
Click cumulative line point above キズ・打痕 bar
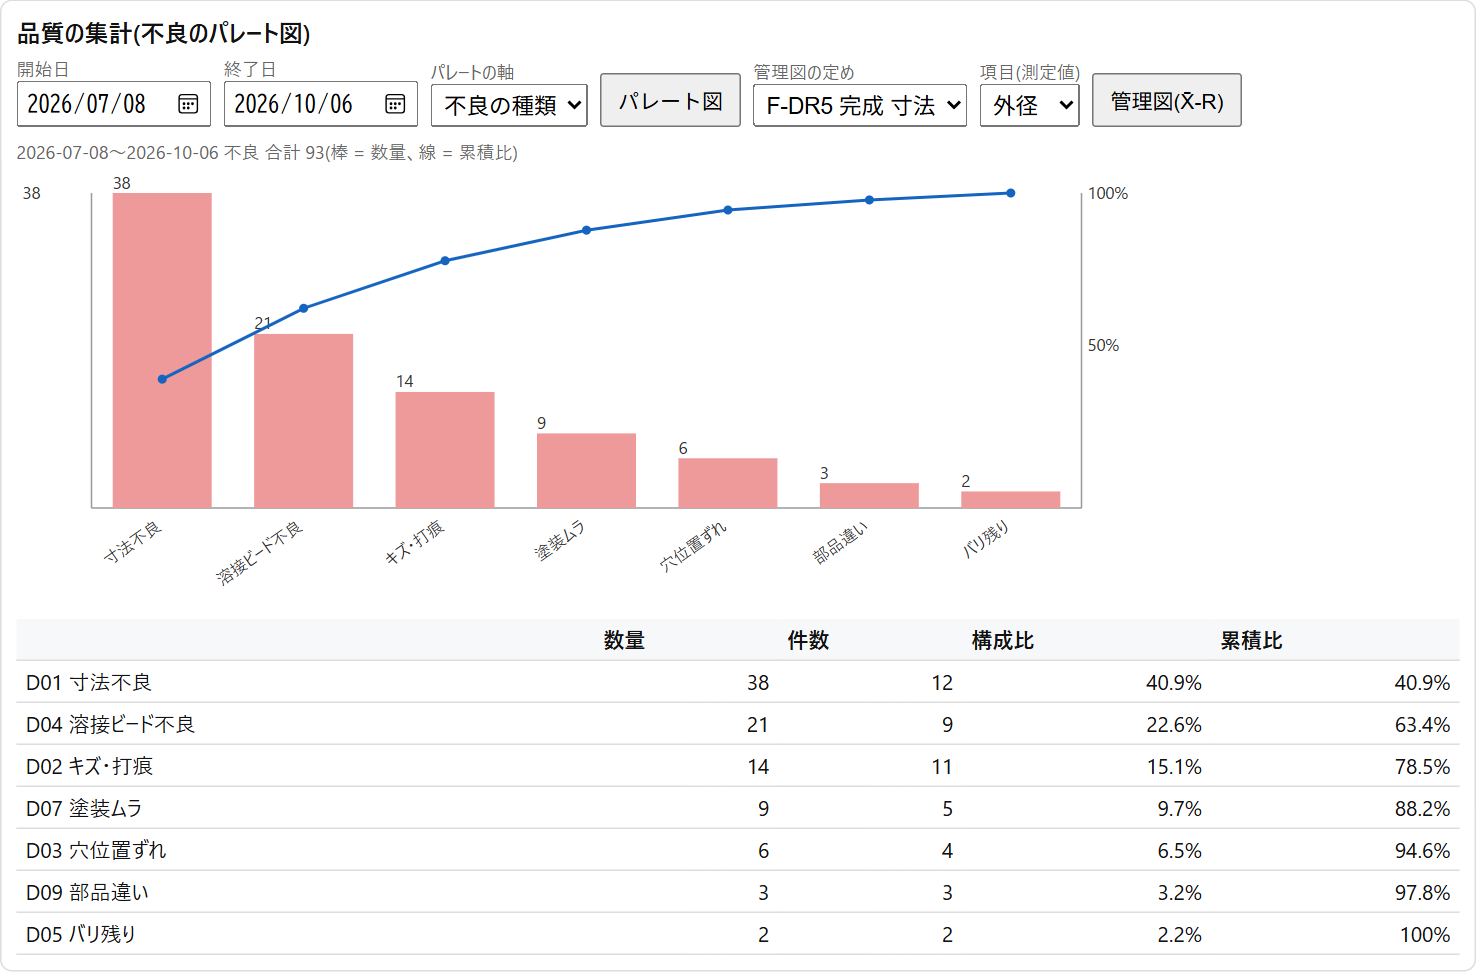(445, 261)
